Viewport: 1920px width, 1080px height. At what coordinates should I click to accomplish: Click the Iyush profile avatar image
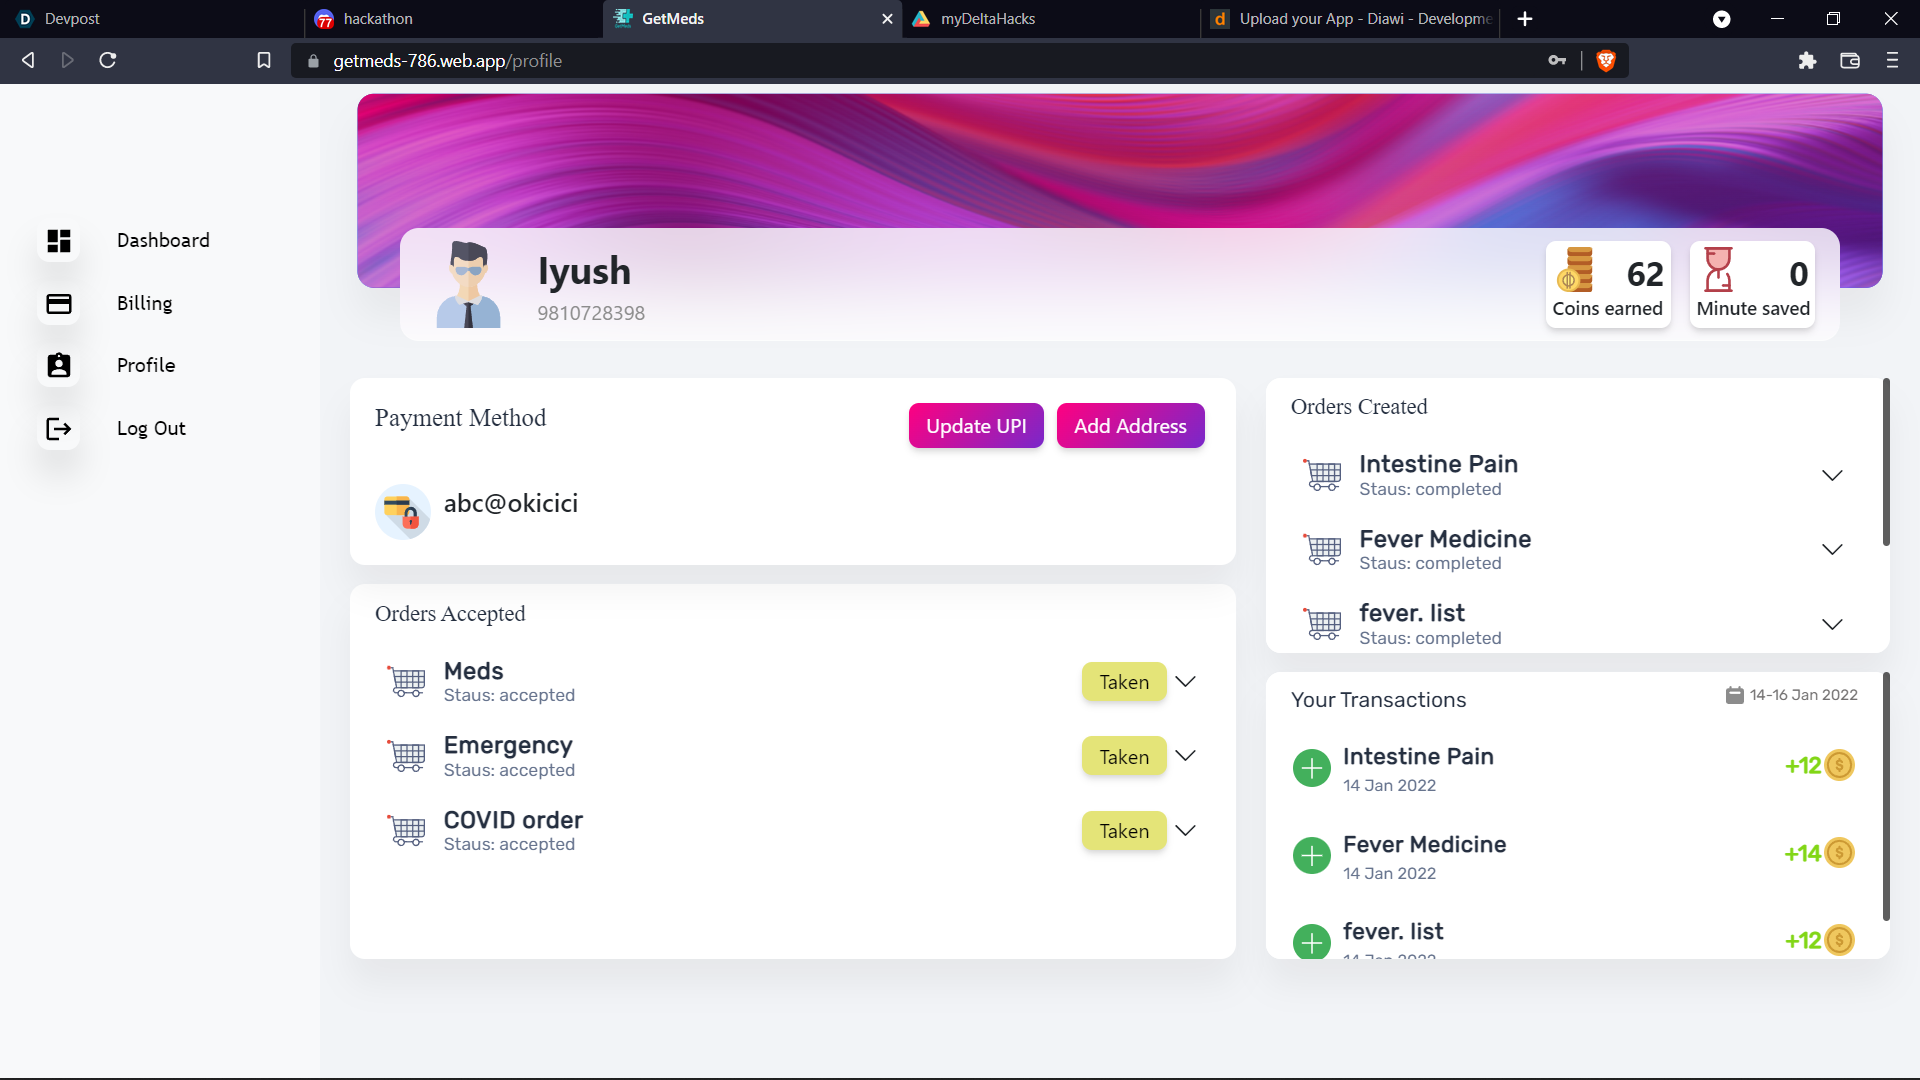click(x=468, y=285)
